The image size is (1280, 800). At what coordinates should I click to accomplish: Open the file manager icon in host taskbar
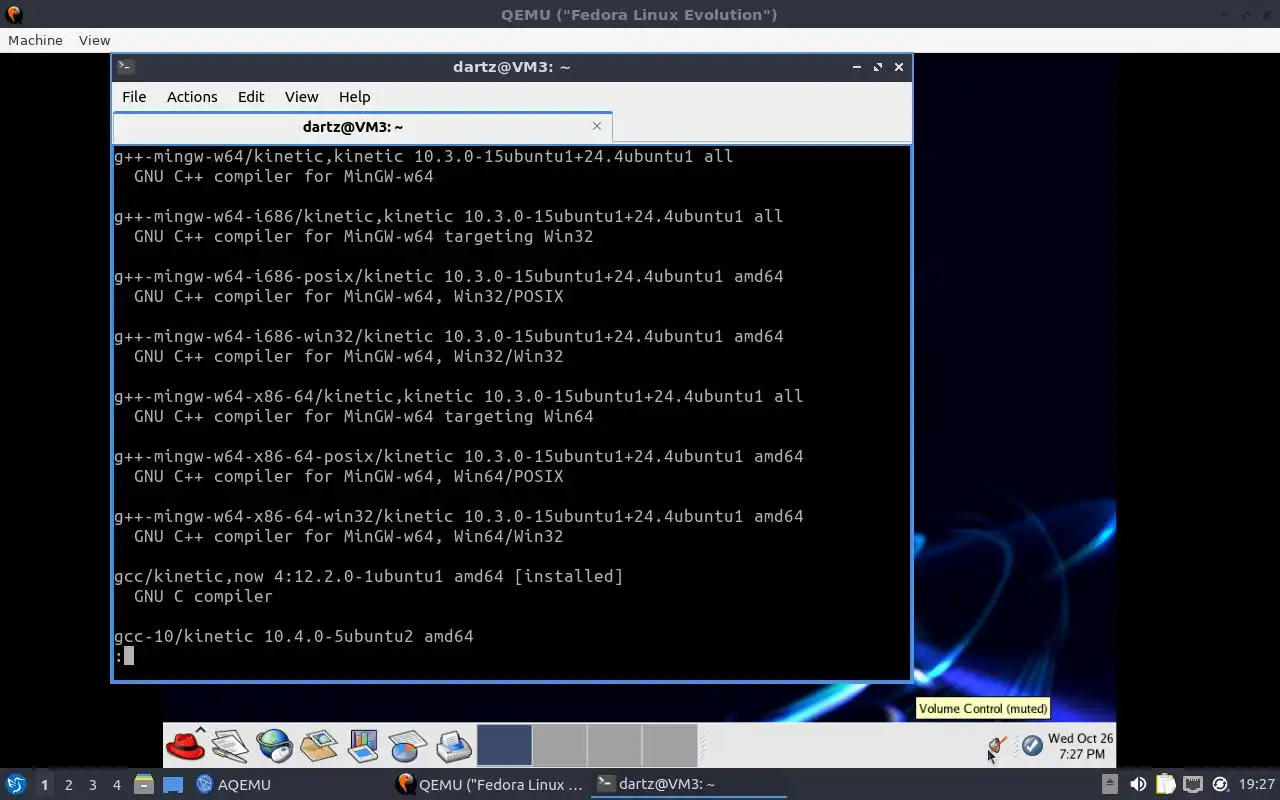143,784
